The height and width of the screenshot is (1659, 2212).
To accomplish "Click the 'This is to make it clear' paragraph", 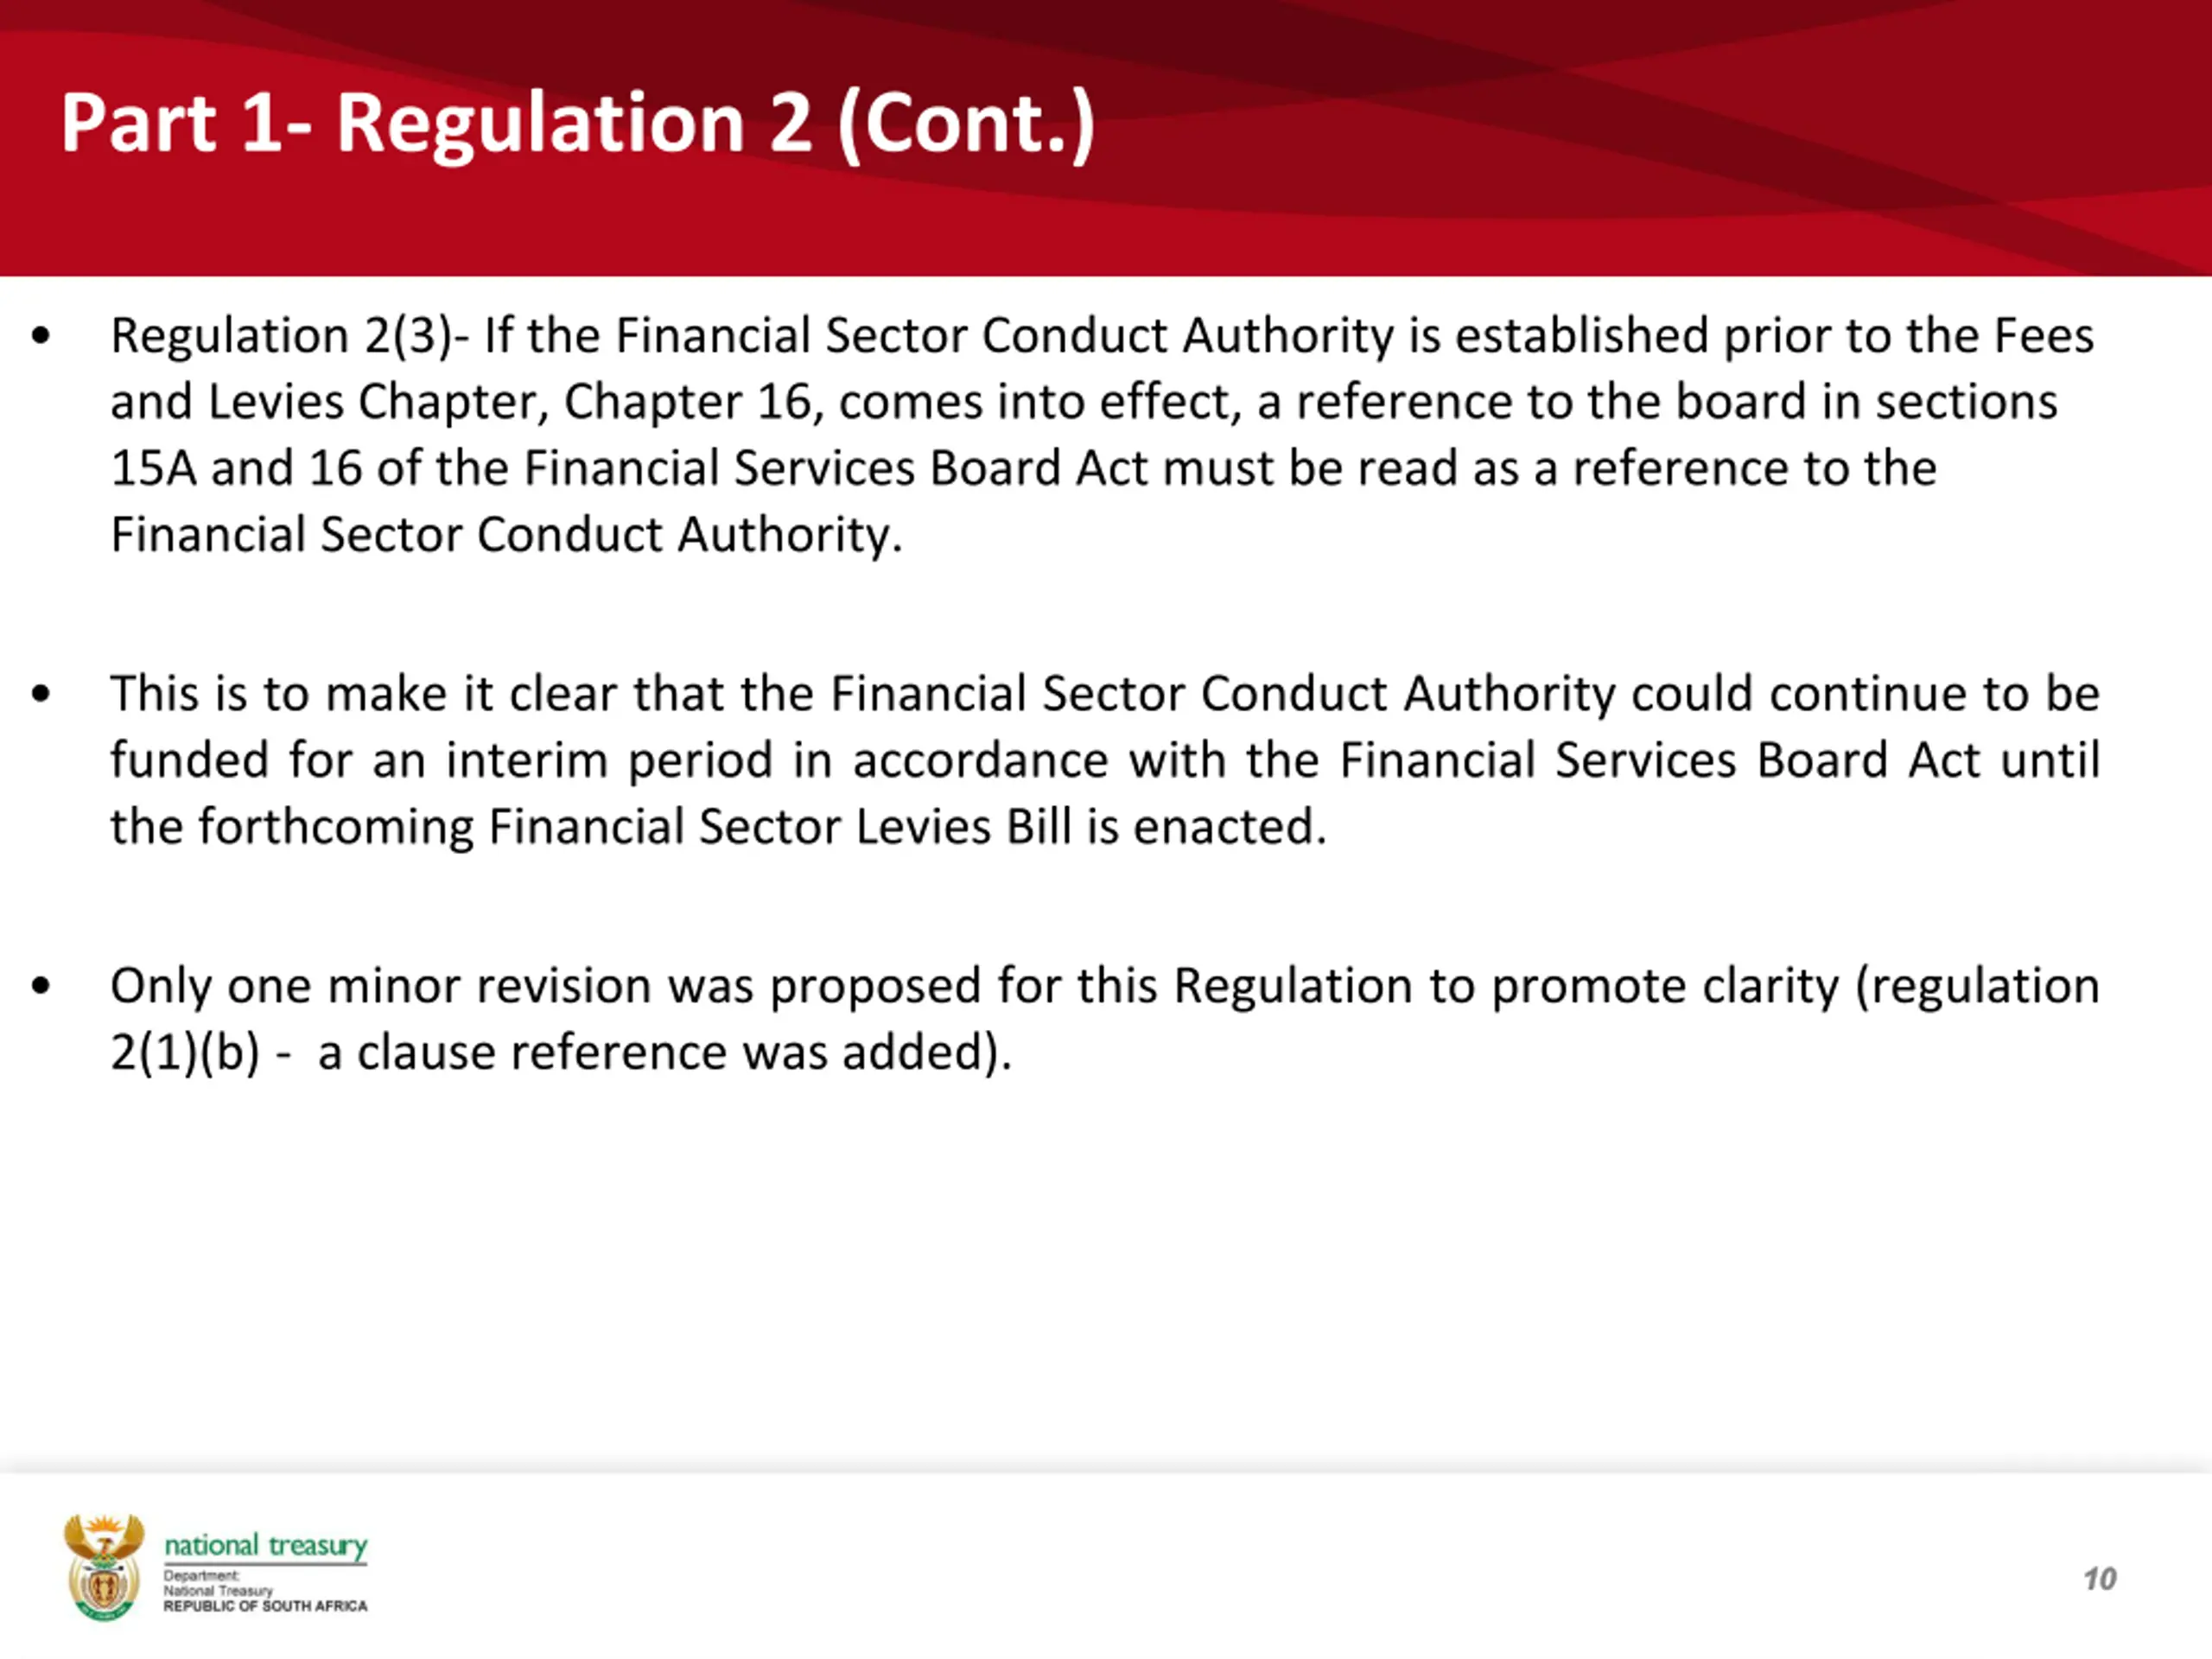I will pyautogui.click(x=1105, y=760).
